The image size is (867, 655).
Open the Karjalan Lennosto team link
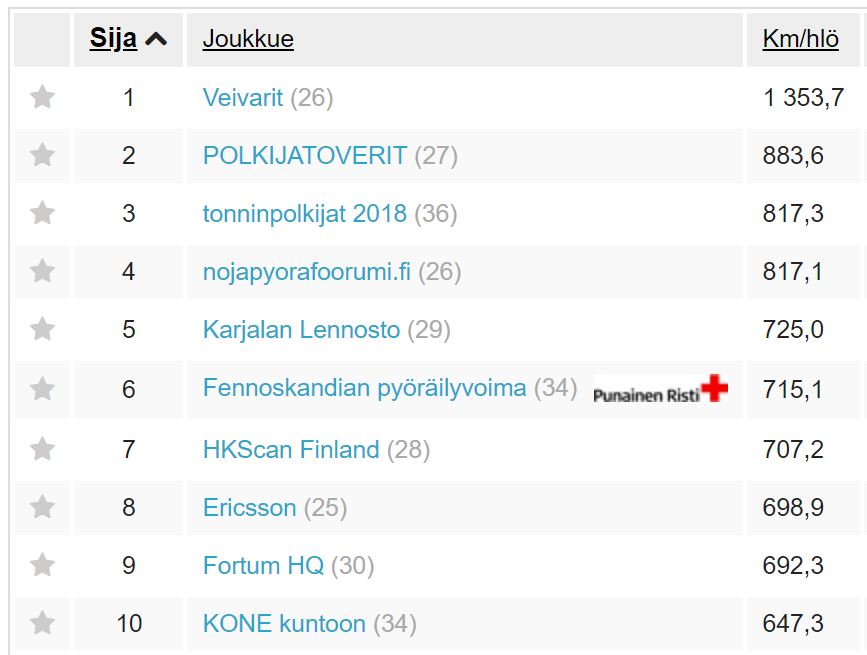click(301, 329)
